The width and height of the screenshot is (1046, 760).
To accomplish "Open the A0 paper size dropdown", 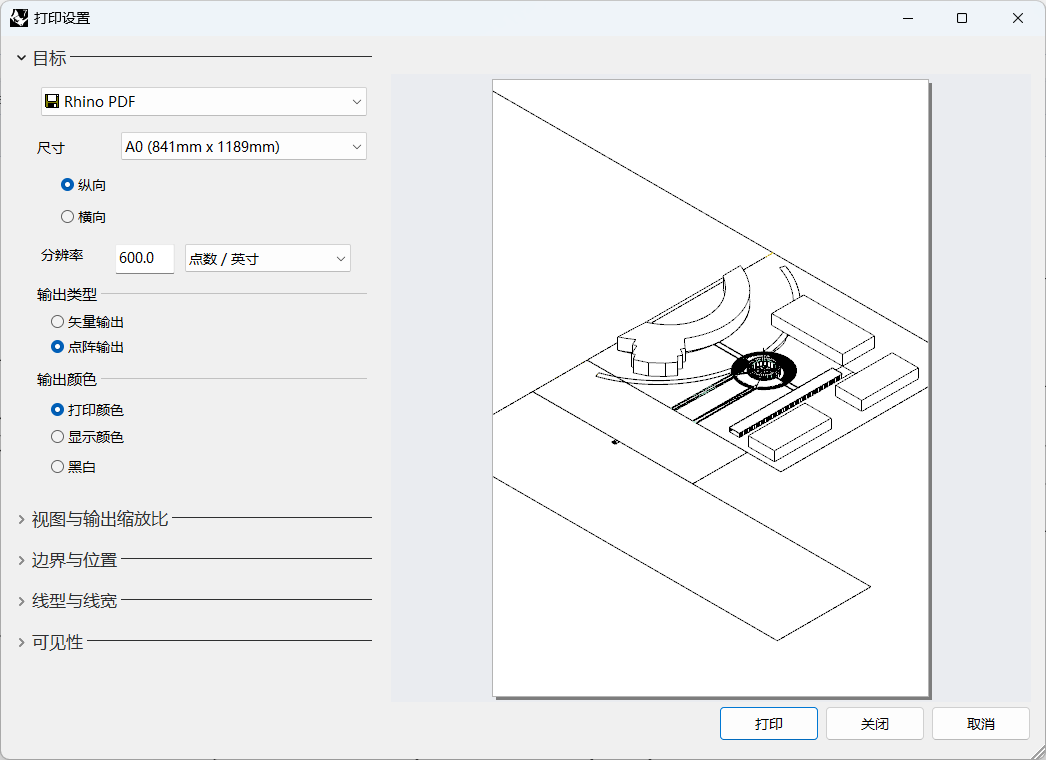I will 243,147.
